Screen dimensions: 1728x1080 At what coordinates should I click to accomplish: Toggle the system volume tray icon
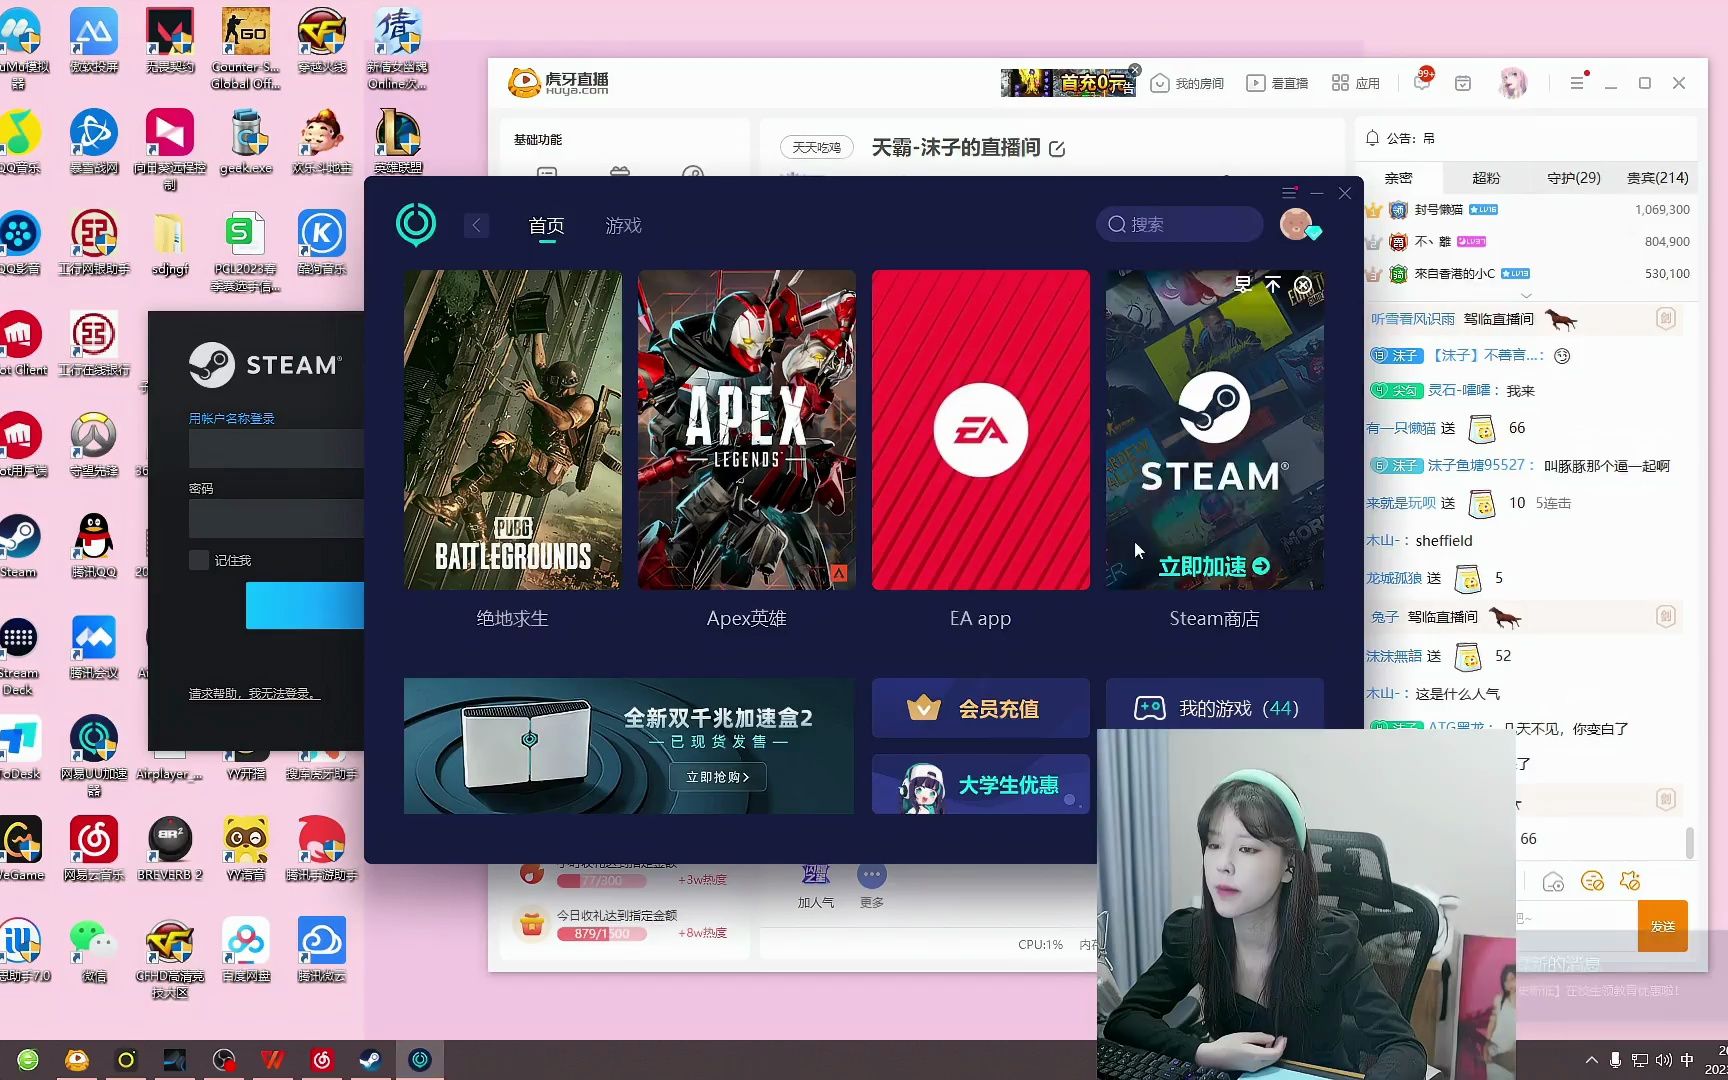tap(1663, 1060)
